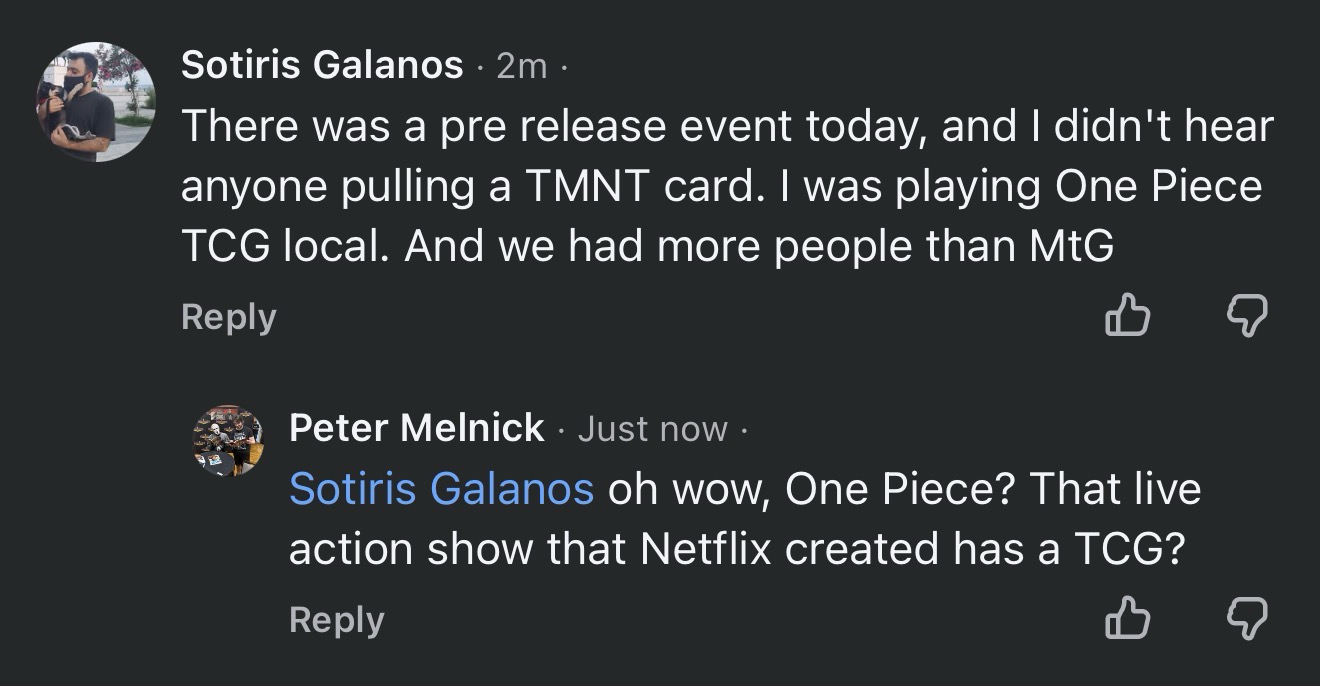Image resolution: width=1320 pixels, height=686 pixels.
Task: Open the 2m comment timestamp
Action: (522, 66)
